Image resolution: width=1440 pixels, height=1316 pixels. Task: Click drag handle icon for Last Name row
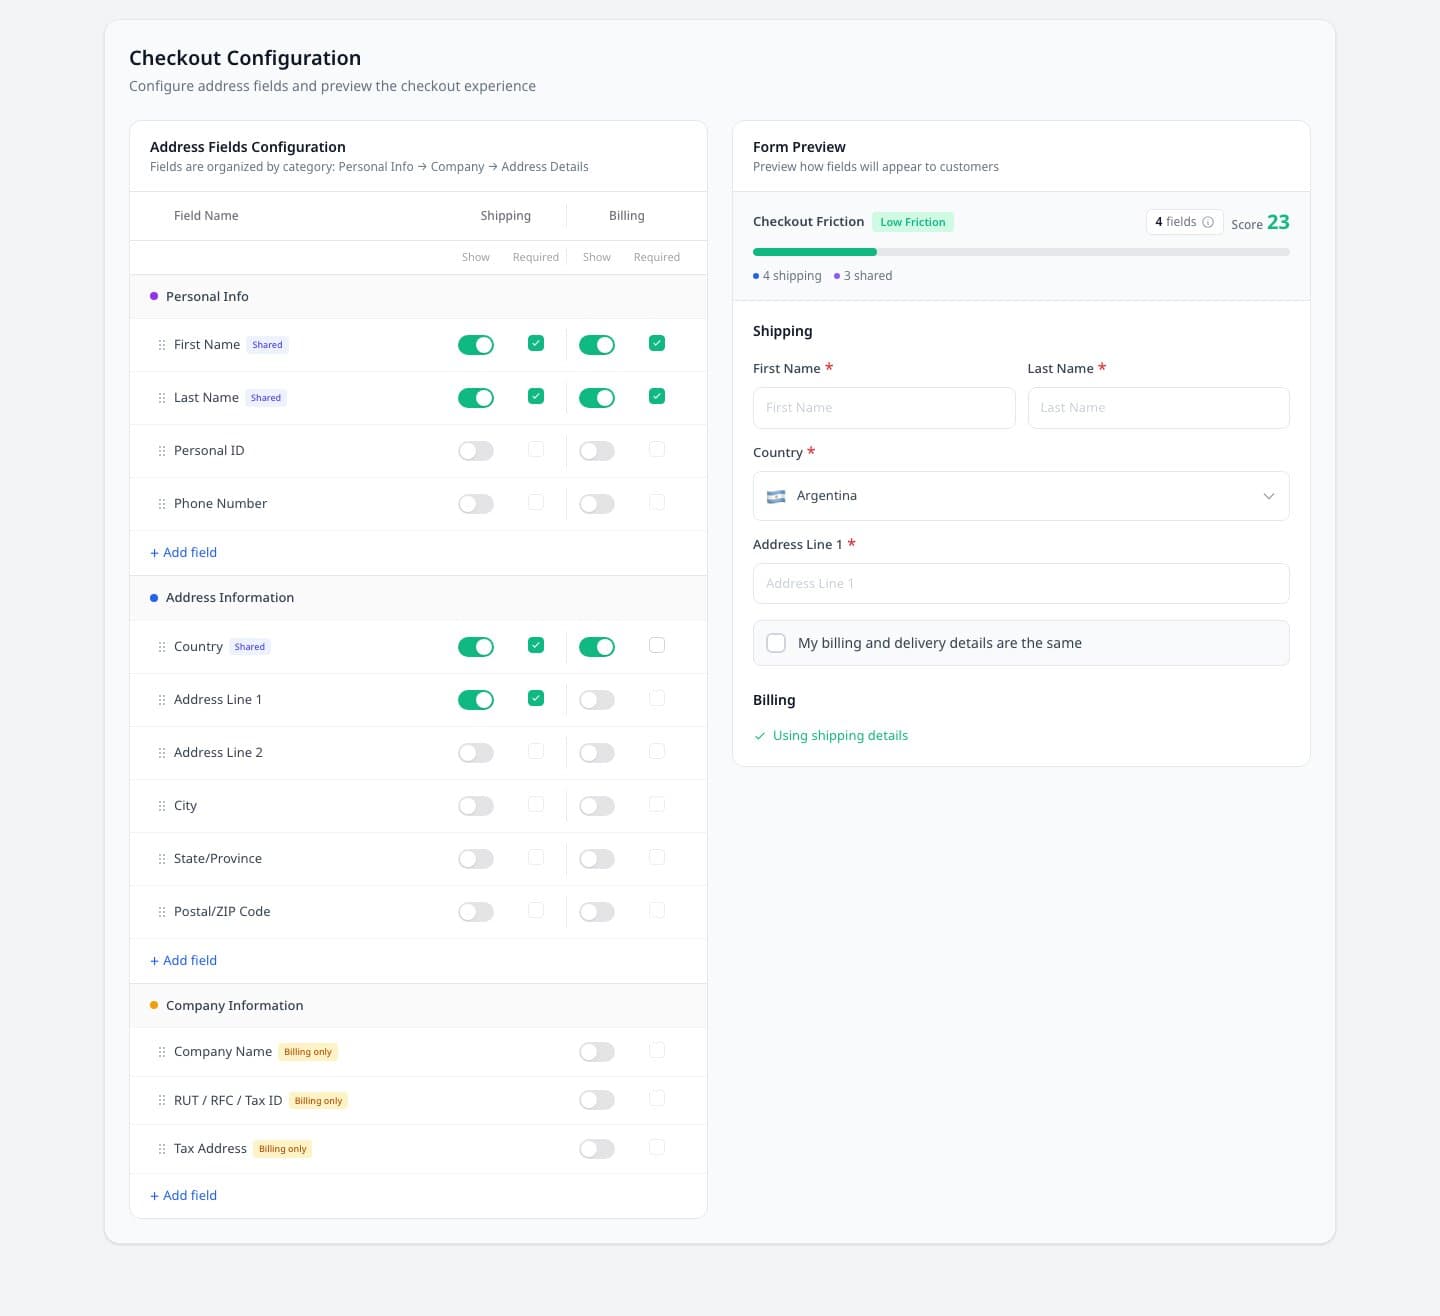pos(162,398)
